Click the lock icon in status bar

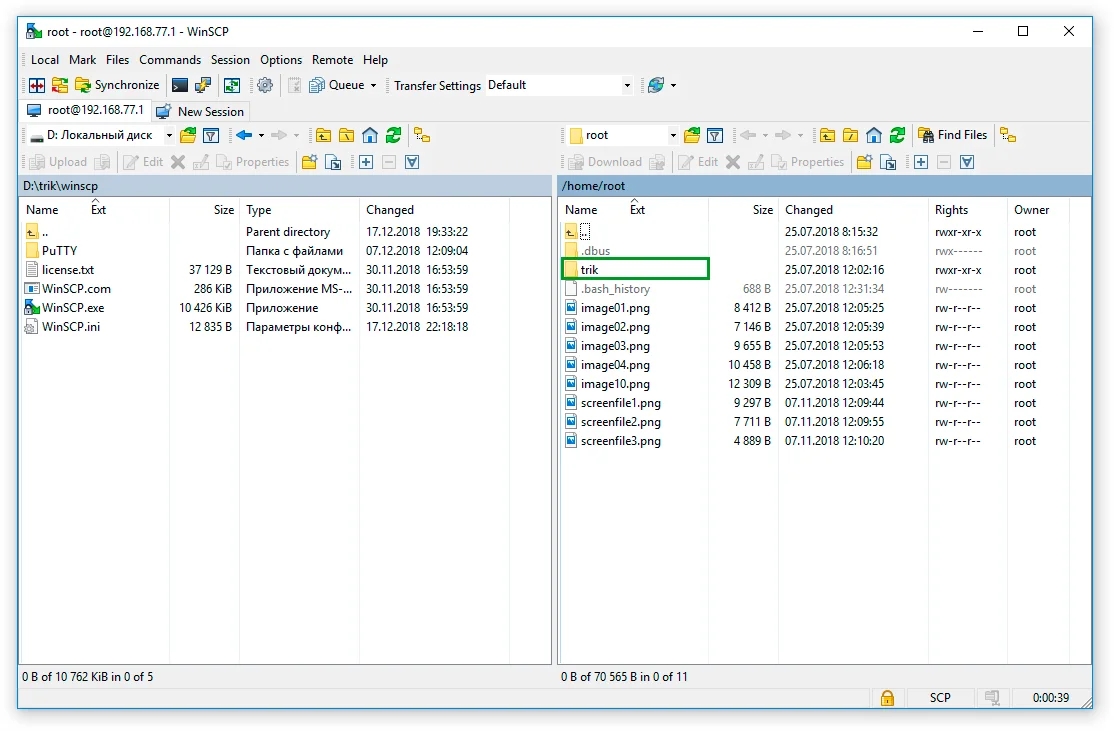887,698
